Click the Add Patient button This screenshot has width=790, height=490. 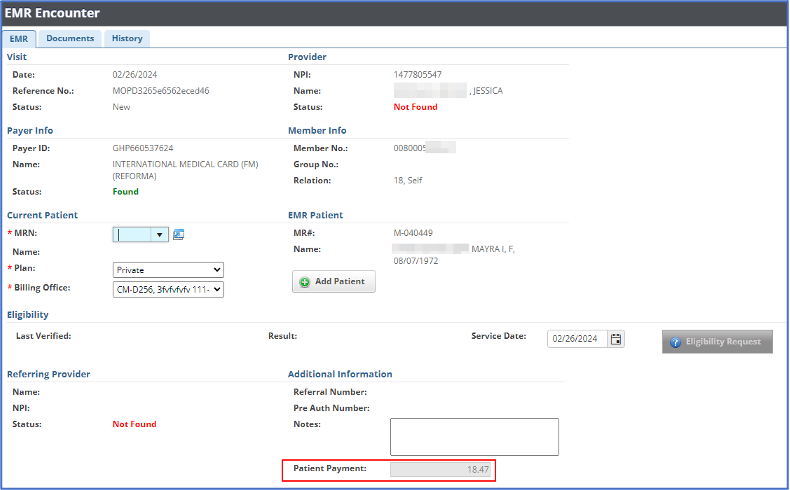coord(334,282)
